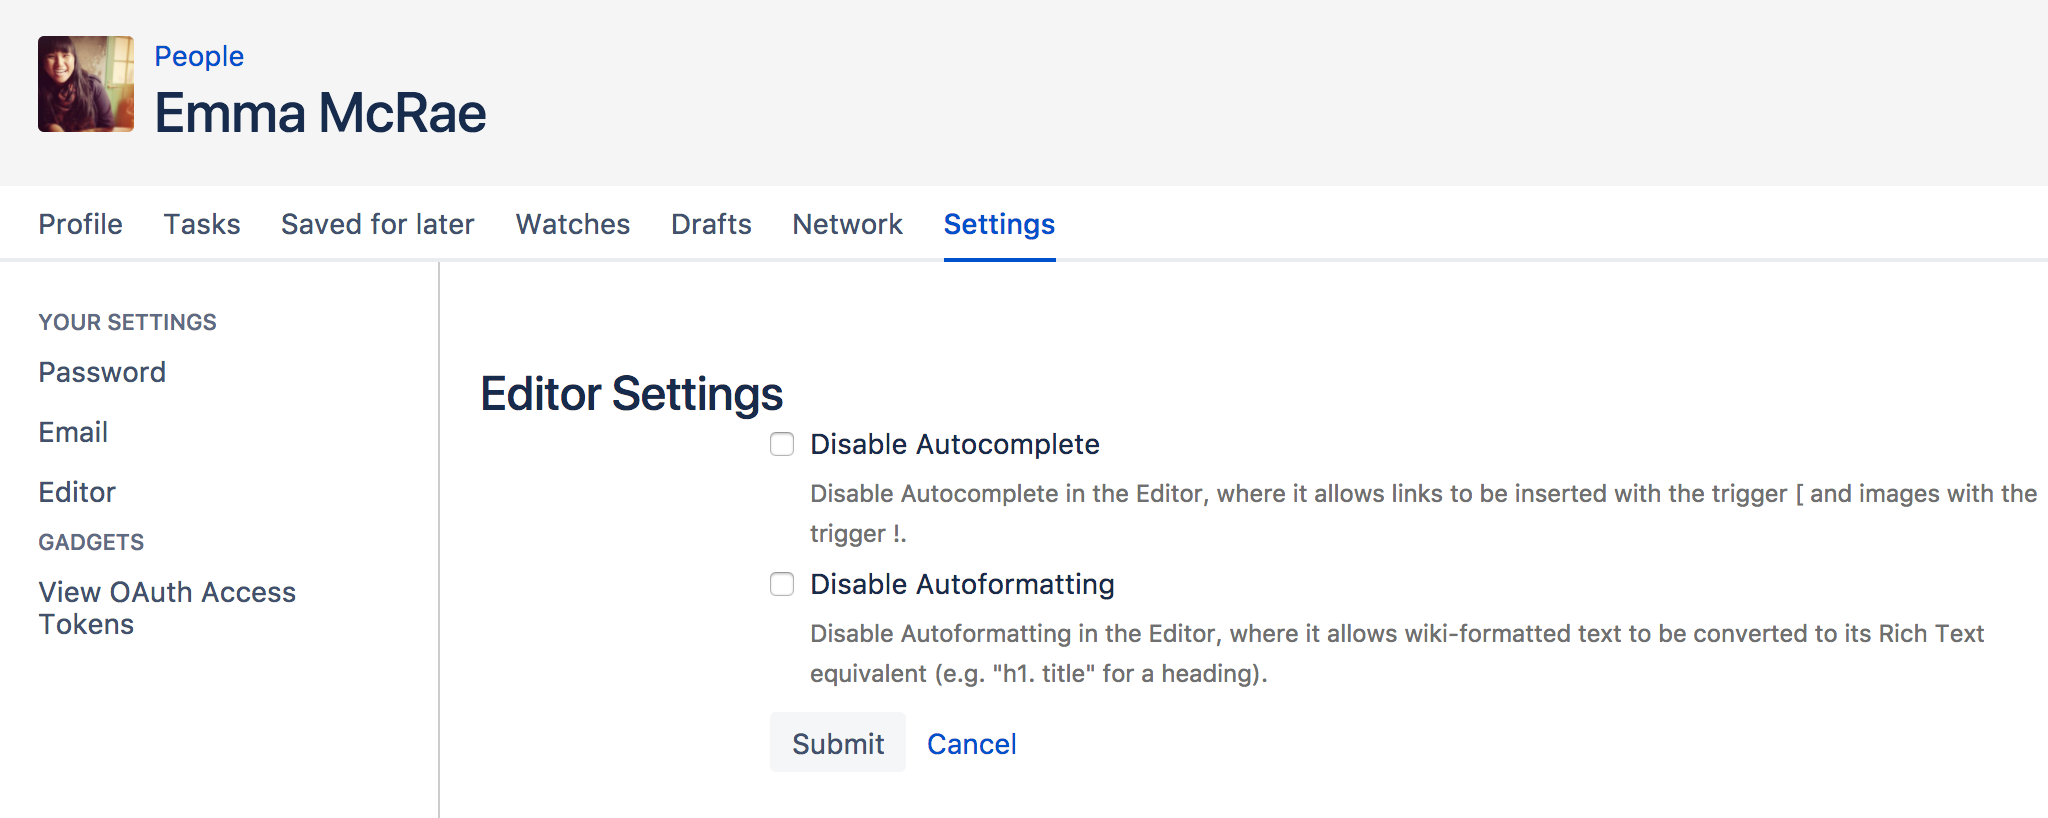The width and height of the screenshot is (2048, 818).
Task: Switch to the Network tab
Action: 847,224
